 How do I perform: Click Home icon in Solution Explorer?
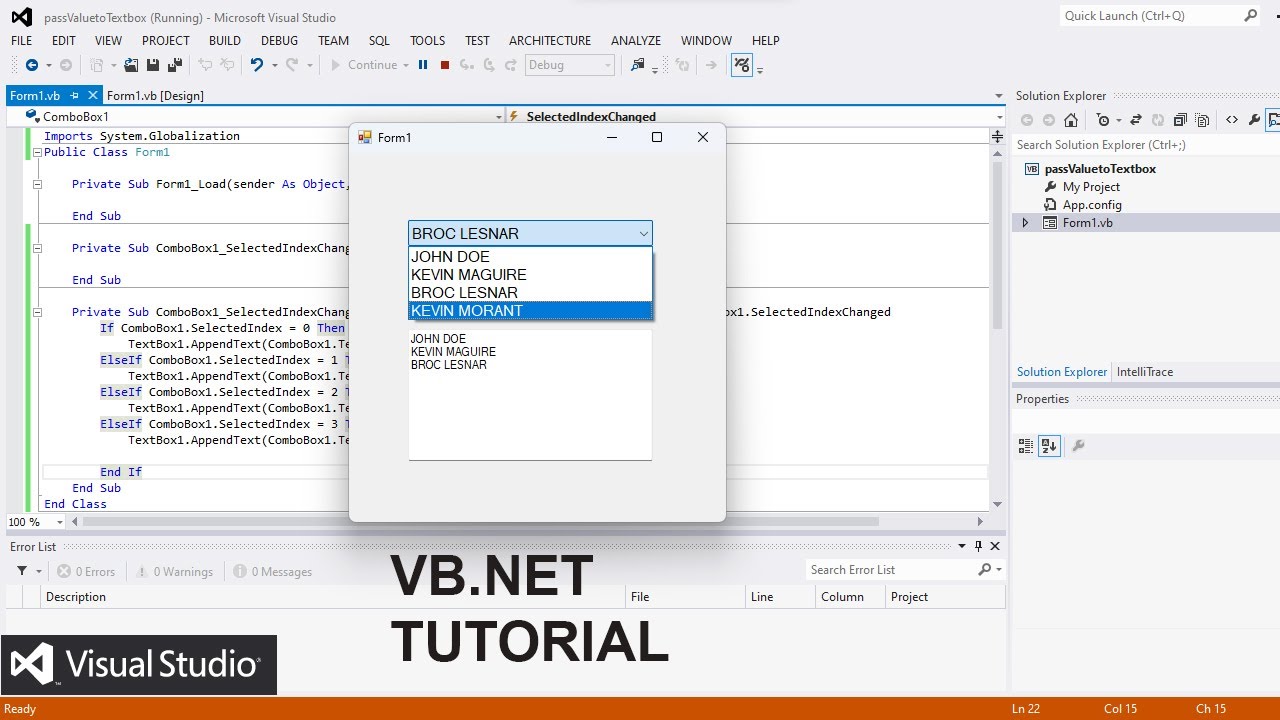click(1071, 120)
